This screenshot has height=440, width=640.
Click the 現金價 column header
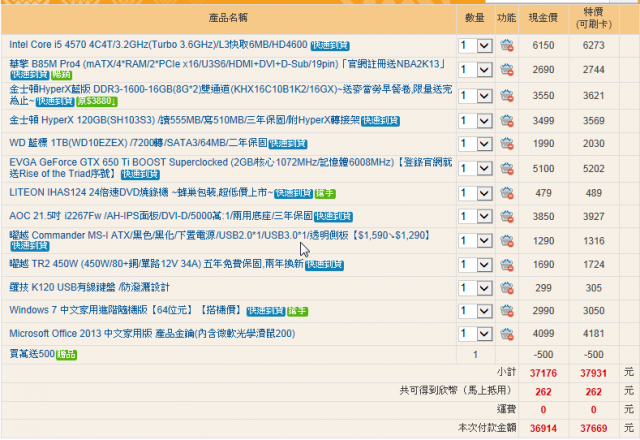(x=543, y=18)
